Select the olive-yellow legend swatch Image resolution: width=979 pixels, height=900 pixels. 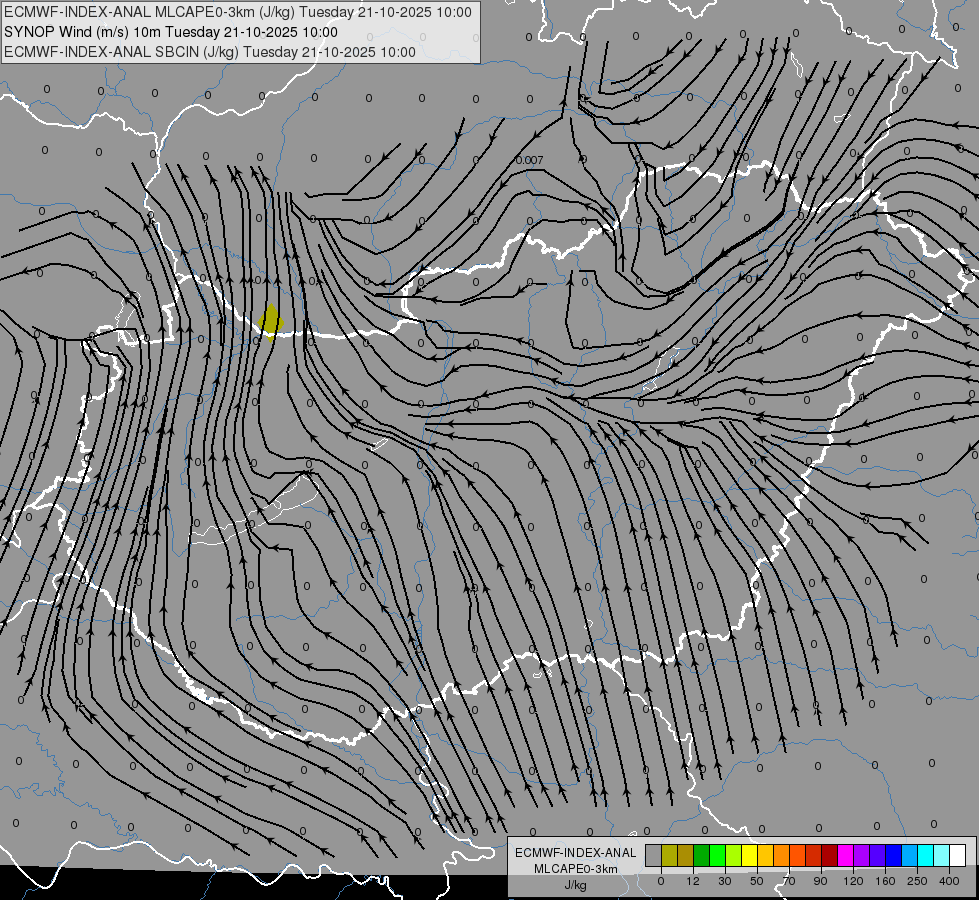click(669, 855)
